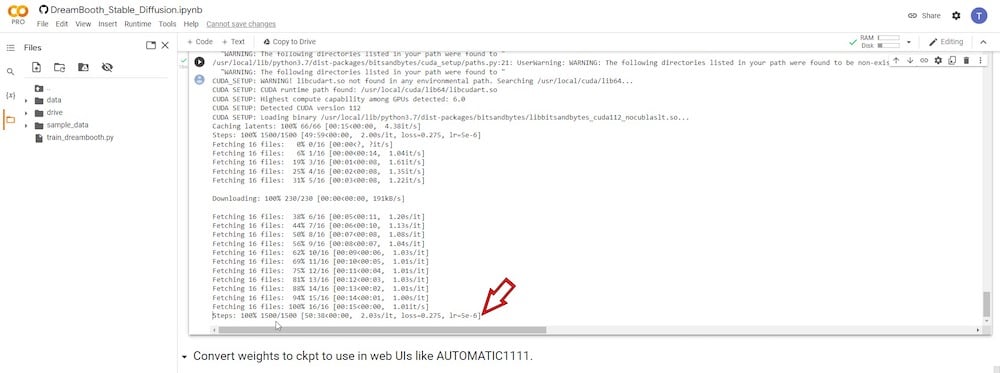Click the output avatar icon to clear output
Screen dimensions: 1000x373
(200, 79)
